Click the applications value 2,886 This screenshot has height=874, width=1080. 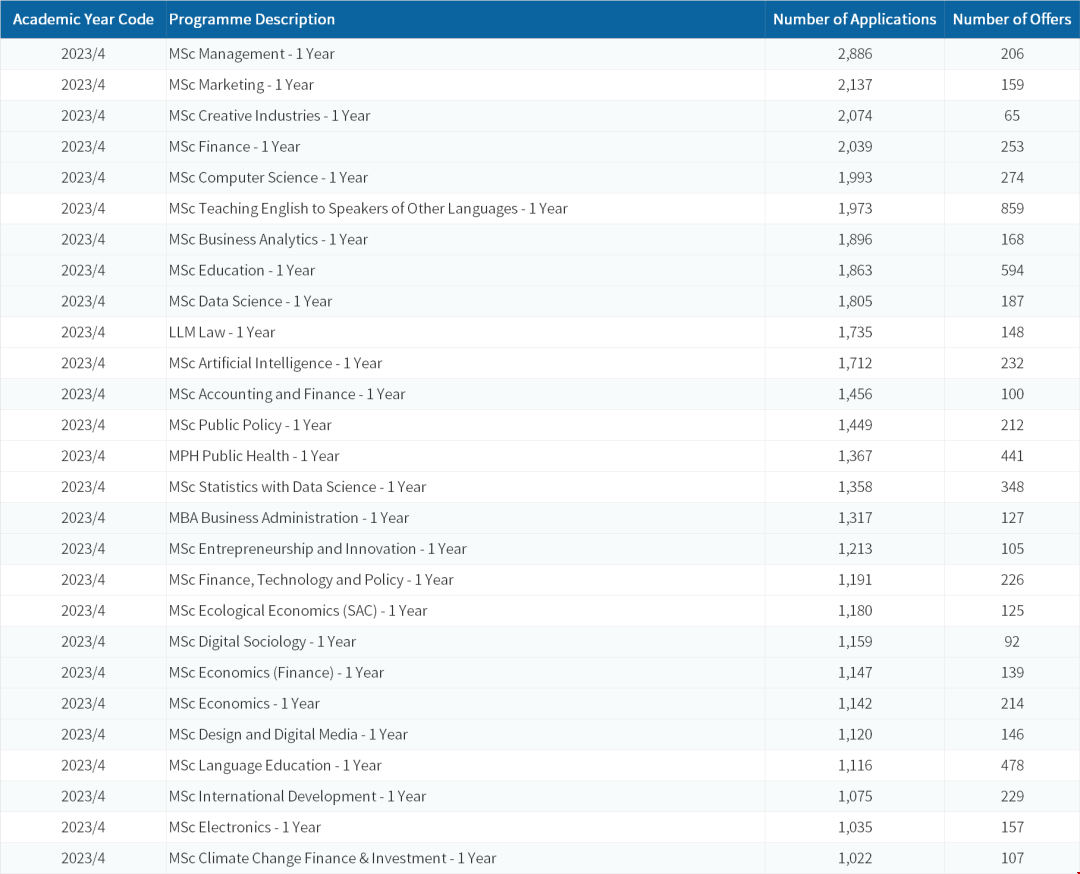pos(855,54)
